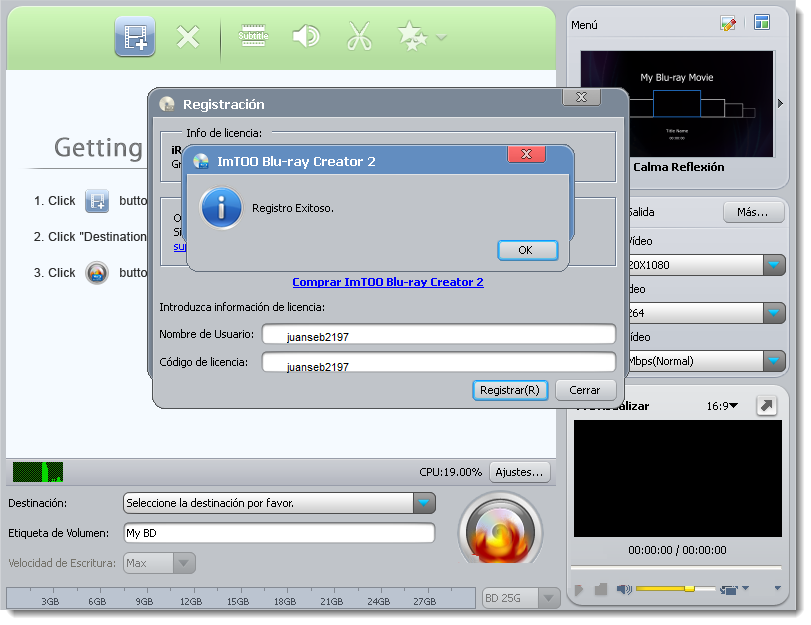Click the Add video file toolbar button

(x=135, y=37)
